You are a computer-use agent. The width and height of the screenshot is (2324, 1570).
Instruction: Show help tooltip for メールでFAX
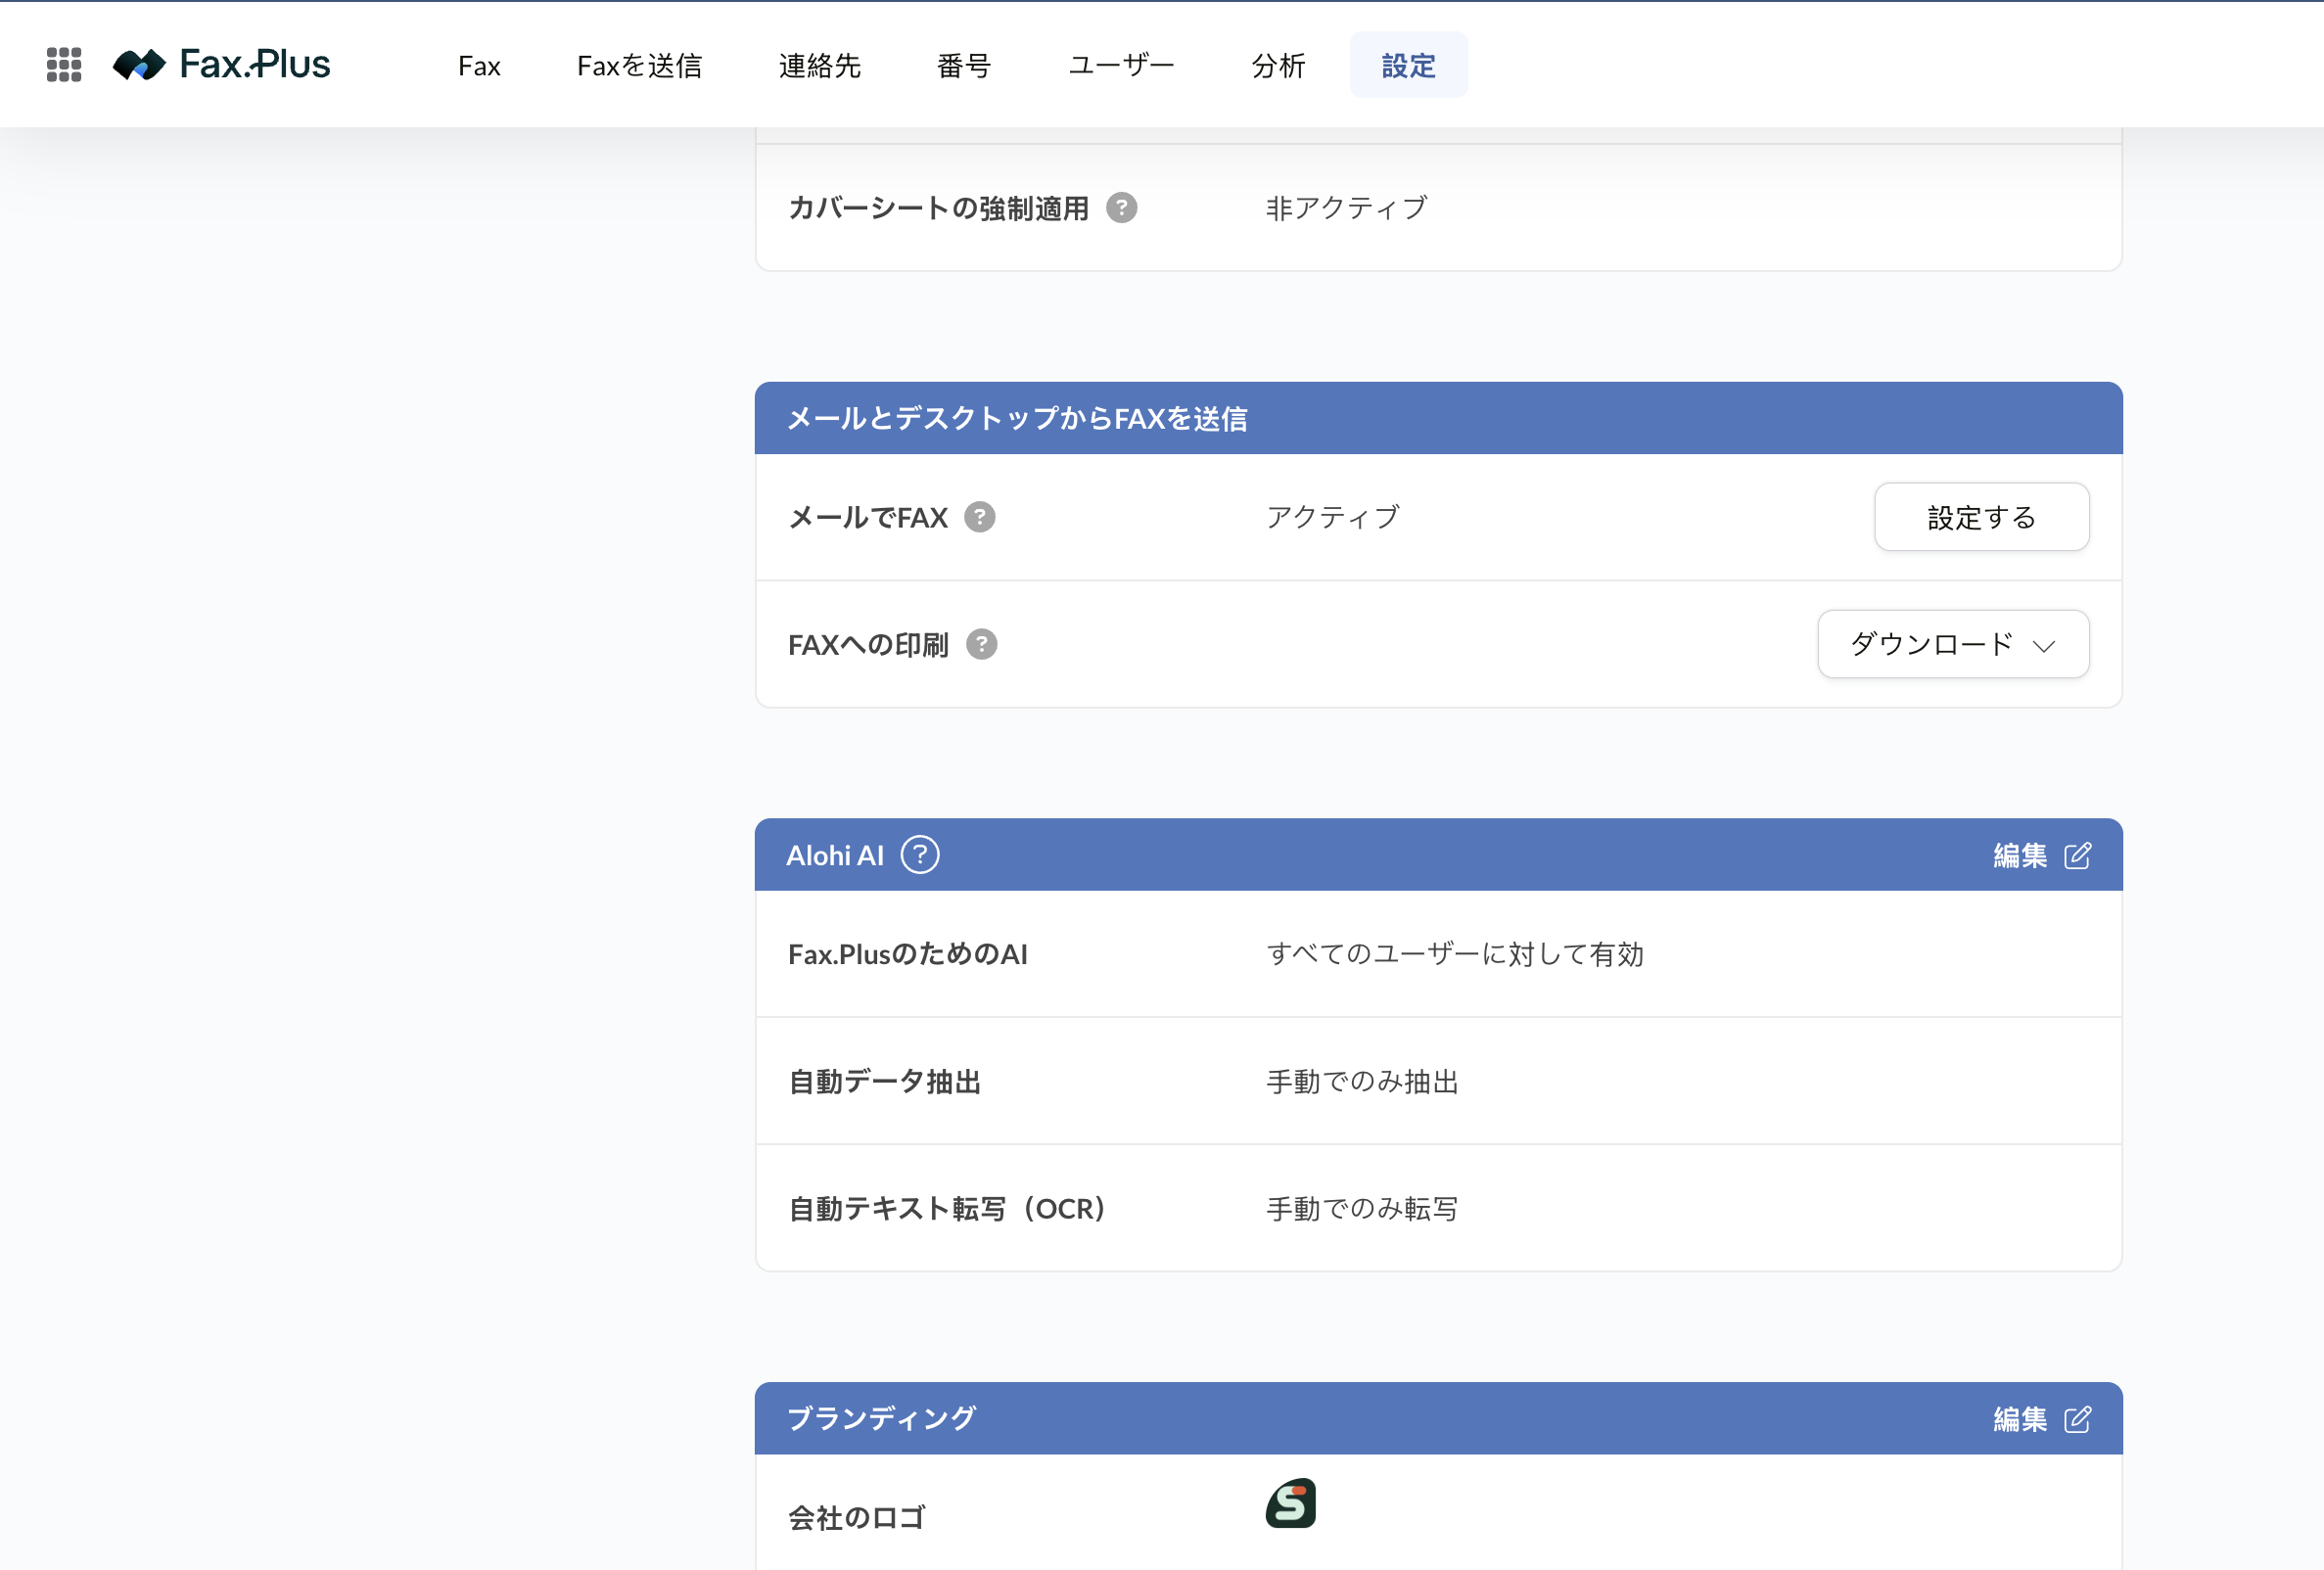(x=980, y=517)
